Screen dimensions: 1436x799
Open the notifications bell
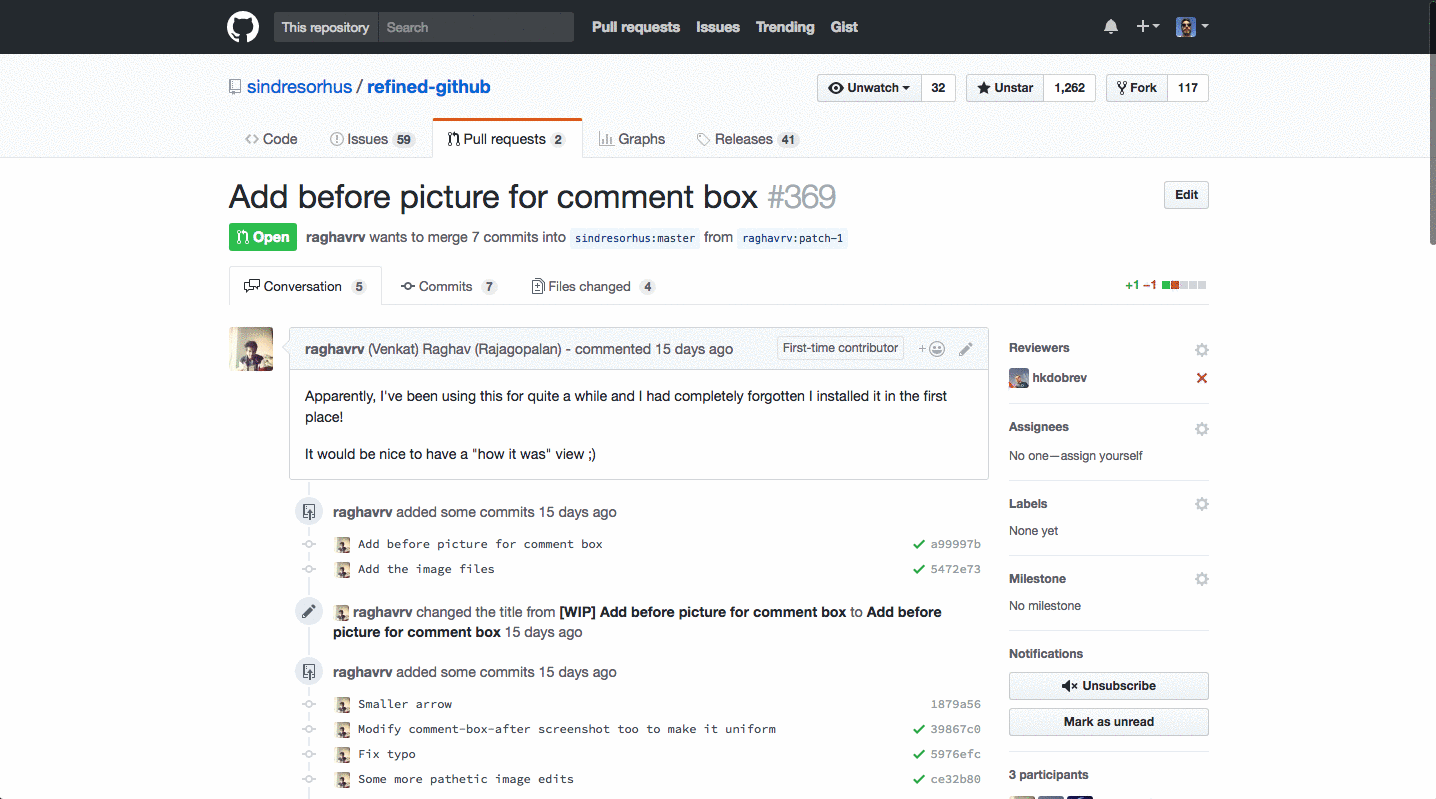tap(1111, 27)
